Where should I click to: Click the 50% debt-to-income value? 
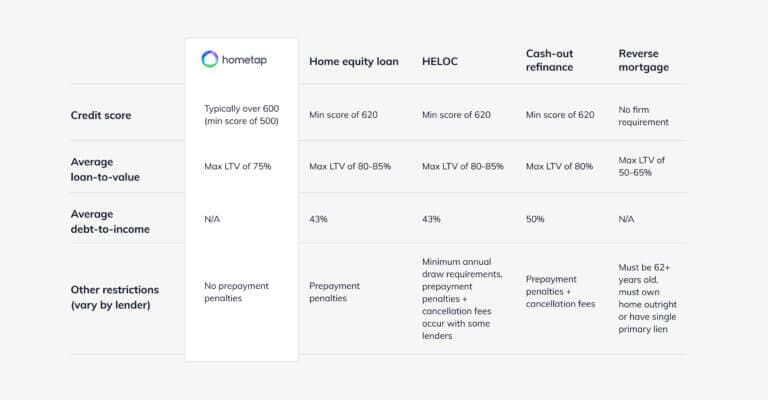coord(538,217)
